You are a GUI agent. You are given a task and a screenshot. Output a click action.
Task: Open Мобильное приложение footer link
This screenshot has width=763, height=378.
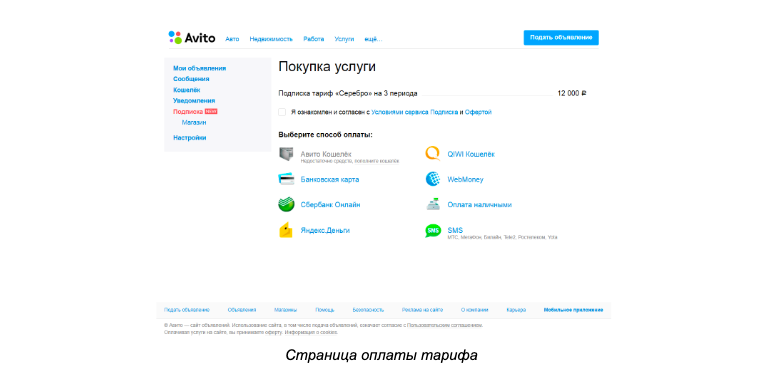[573, 310]
